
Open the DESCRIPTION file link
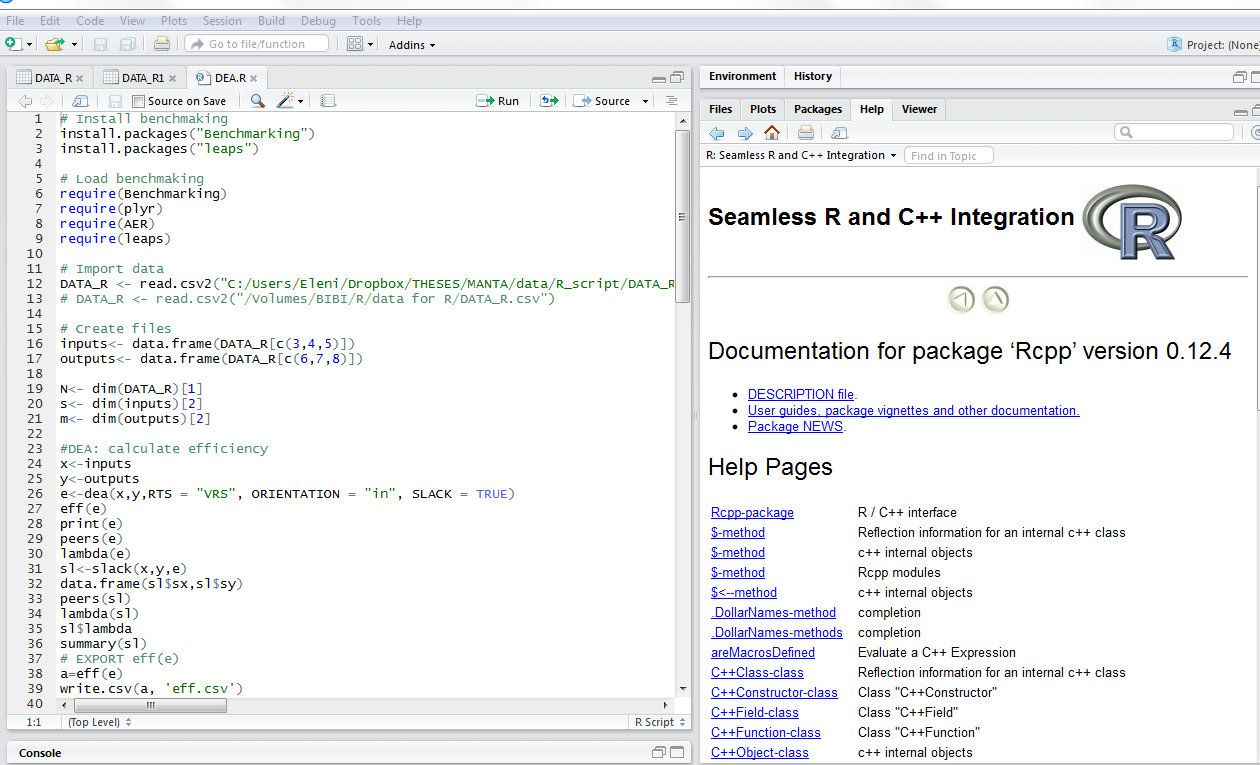801,394
